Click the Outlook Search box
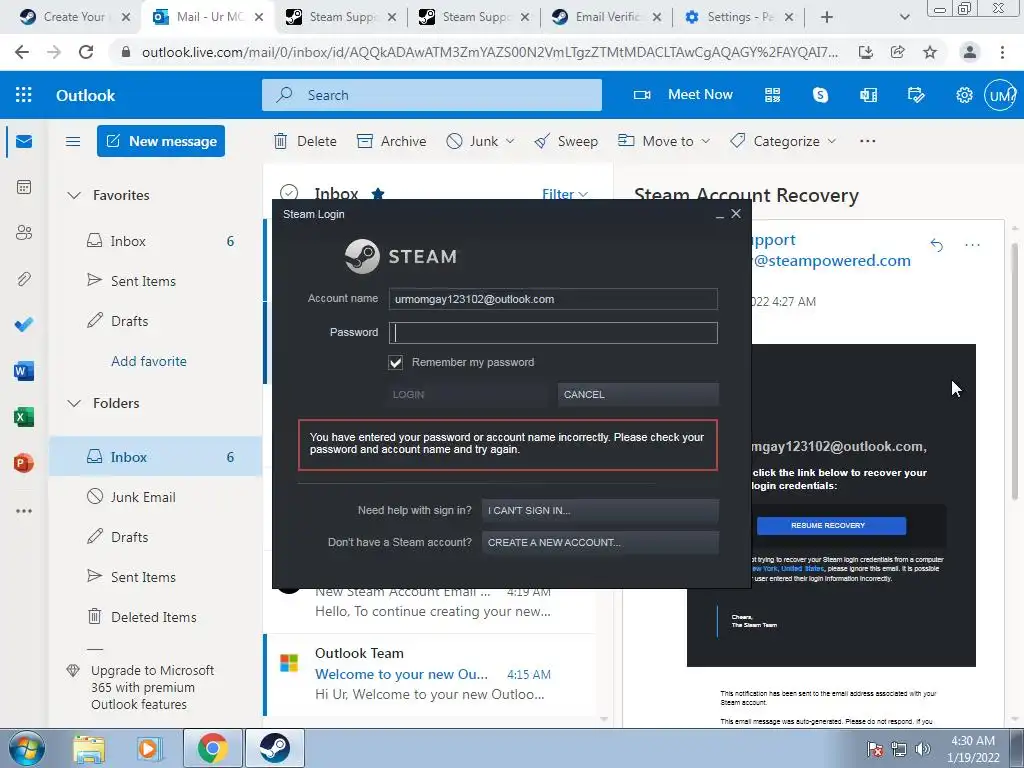The height and width of the screenshot is (768, 1024). [432, 95]
